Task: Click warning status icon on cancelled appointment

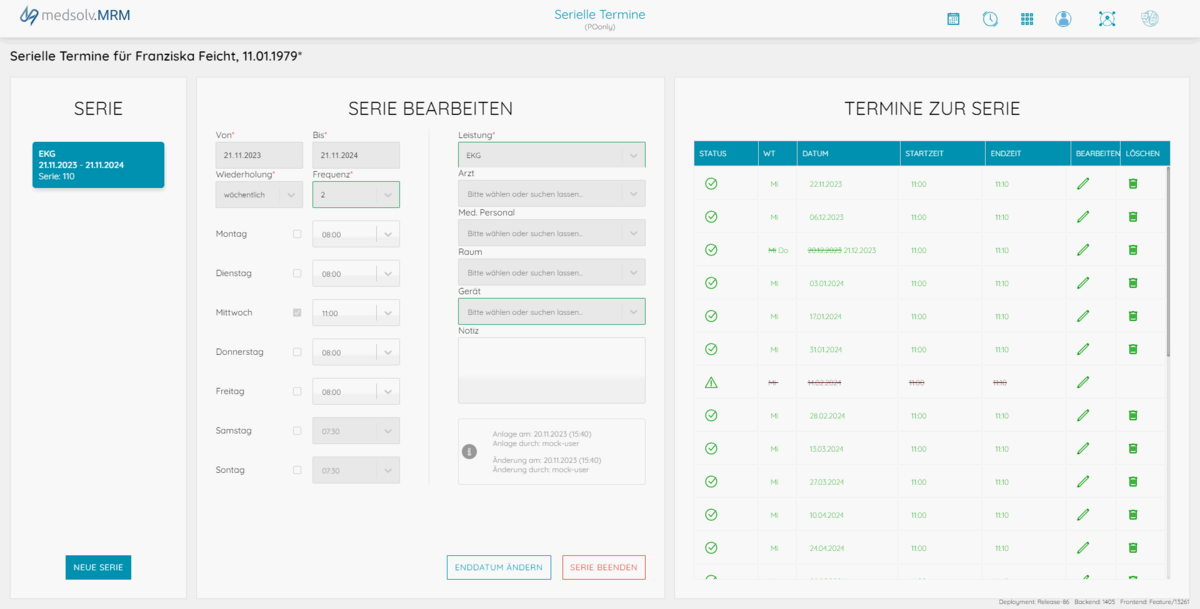Action: pos(711,382)
